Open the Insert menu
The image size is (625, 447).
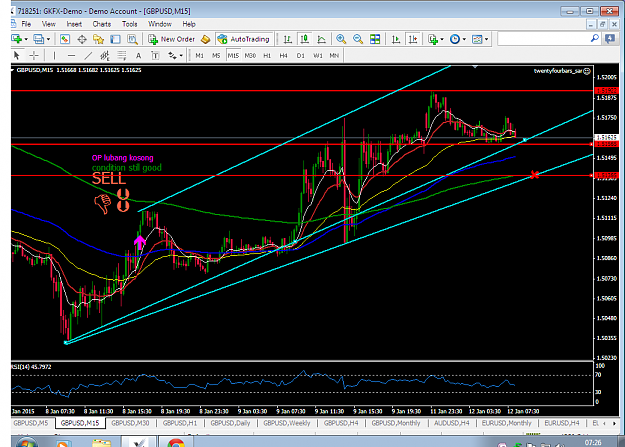(74, 24)
